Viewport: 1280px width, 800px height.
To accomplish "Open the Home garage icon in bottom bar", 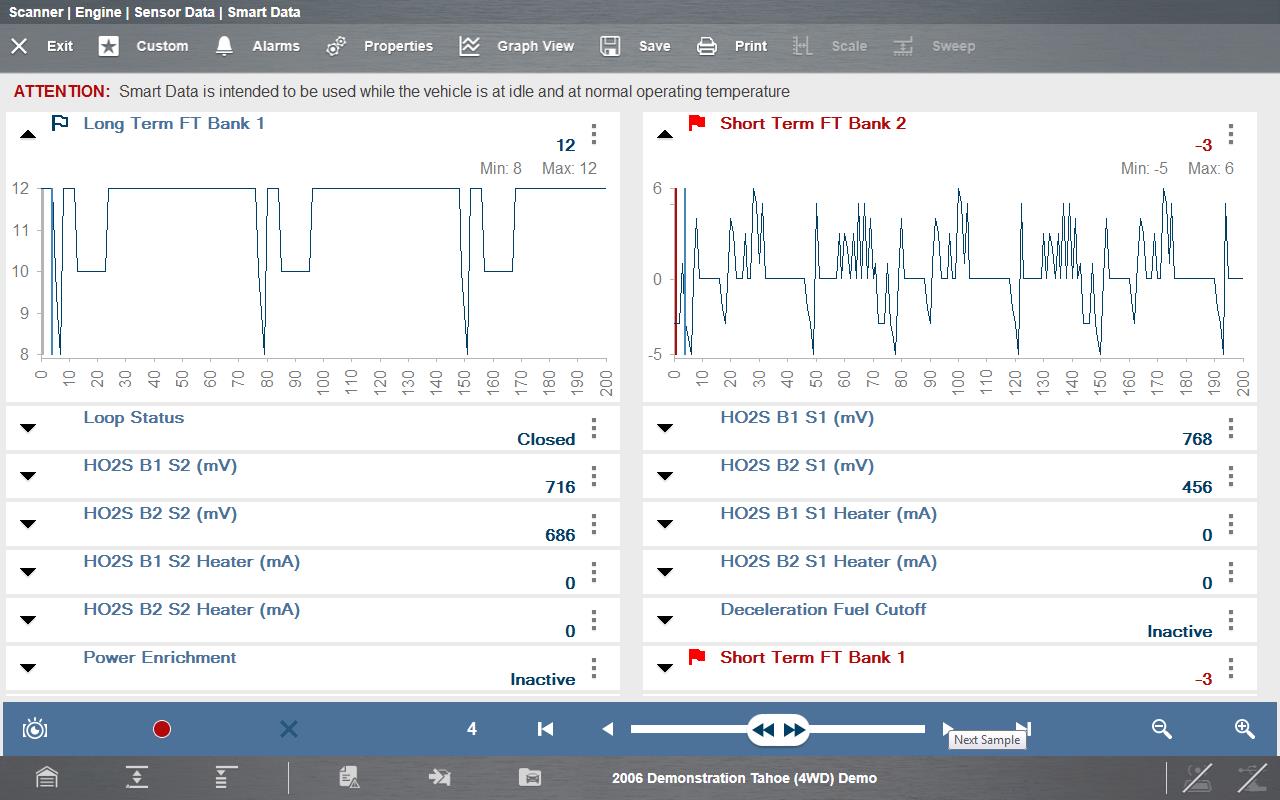I will pos(47,777).
